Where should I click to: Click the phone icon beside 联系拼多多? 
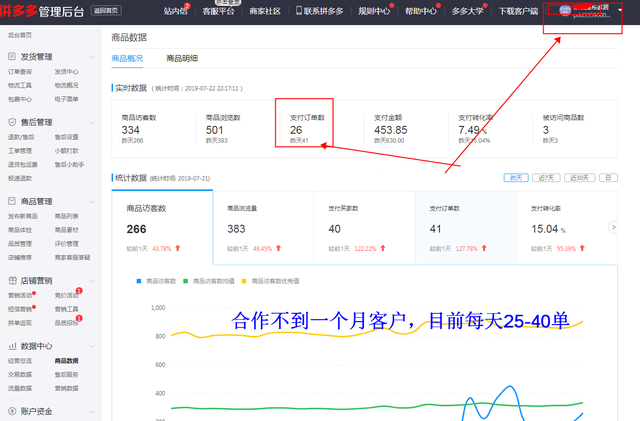coord(299,11)
